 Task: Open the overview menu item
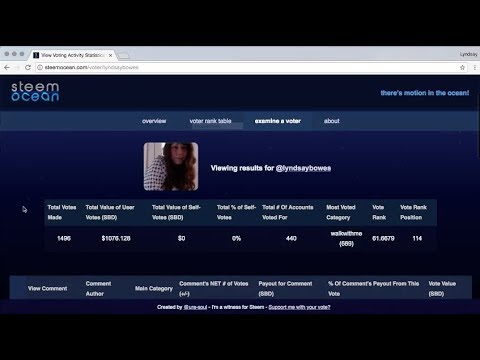[154, 121]
